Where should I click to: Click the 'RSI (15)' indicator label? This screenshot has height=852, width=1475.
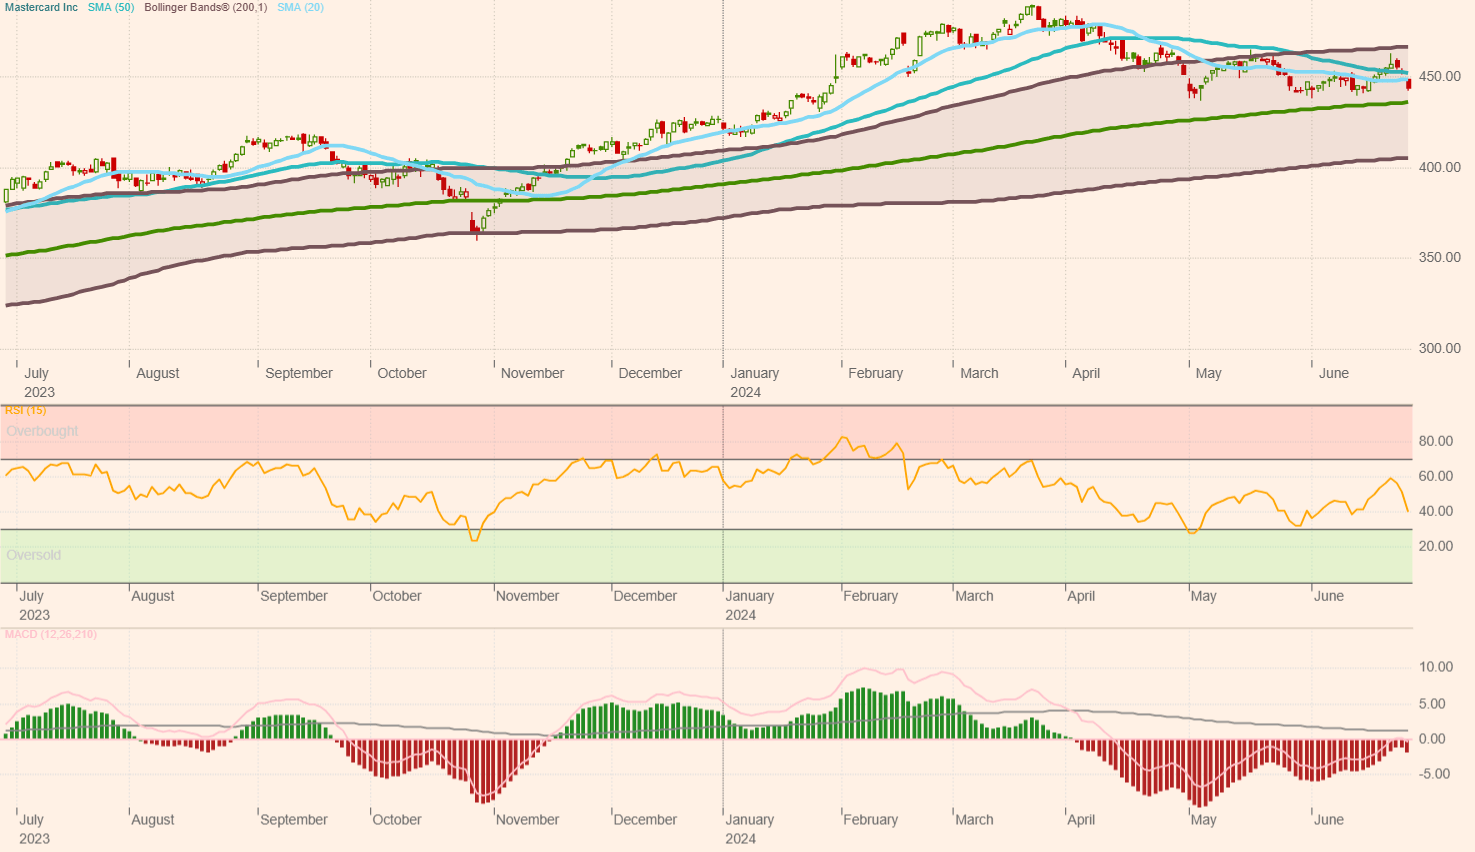(x=25, y=410)
